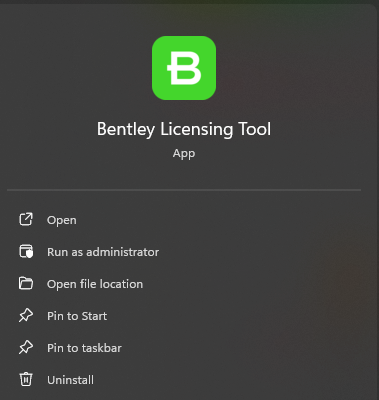Click the Bentley Licensing Tool title text
Screen dimensions: 379x400
[184, 129]
